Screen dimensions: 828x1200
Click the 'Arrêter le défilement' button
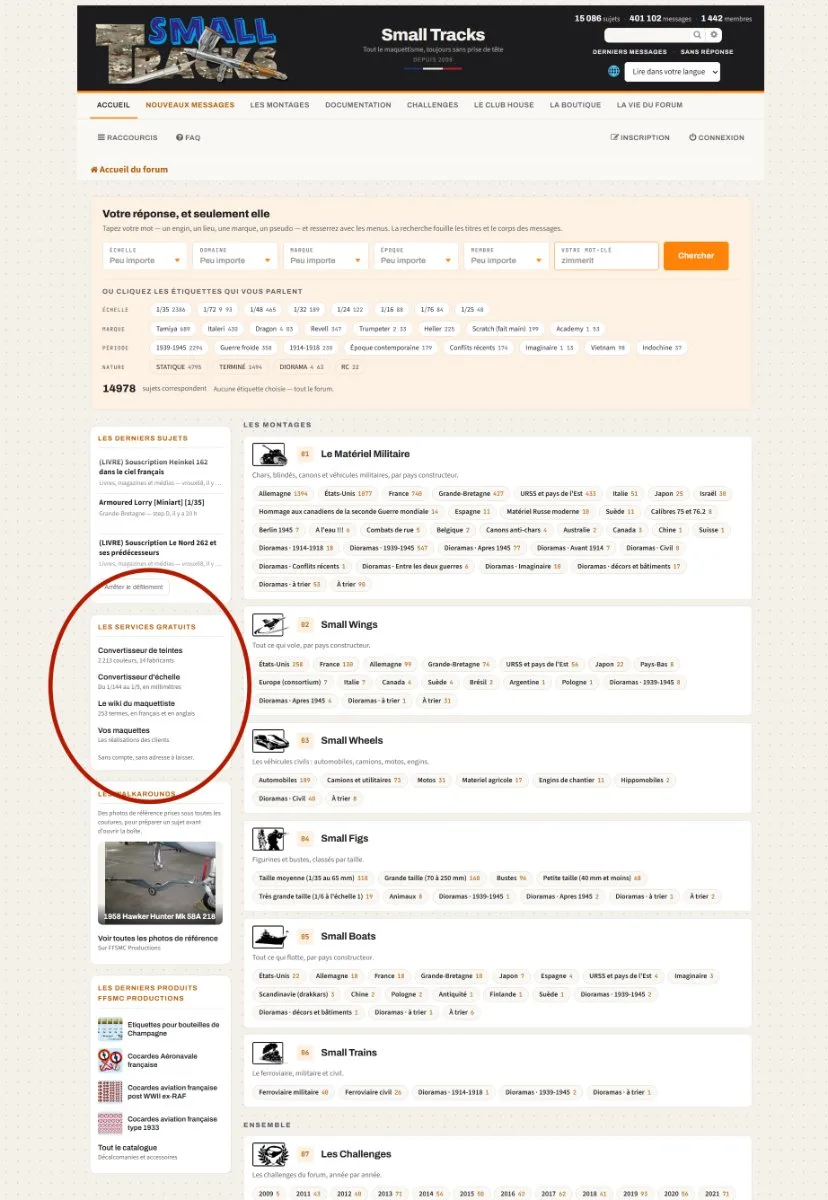tap(134, 587)
